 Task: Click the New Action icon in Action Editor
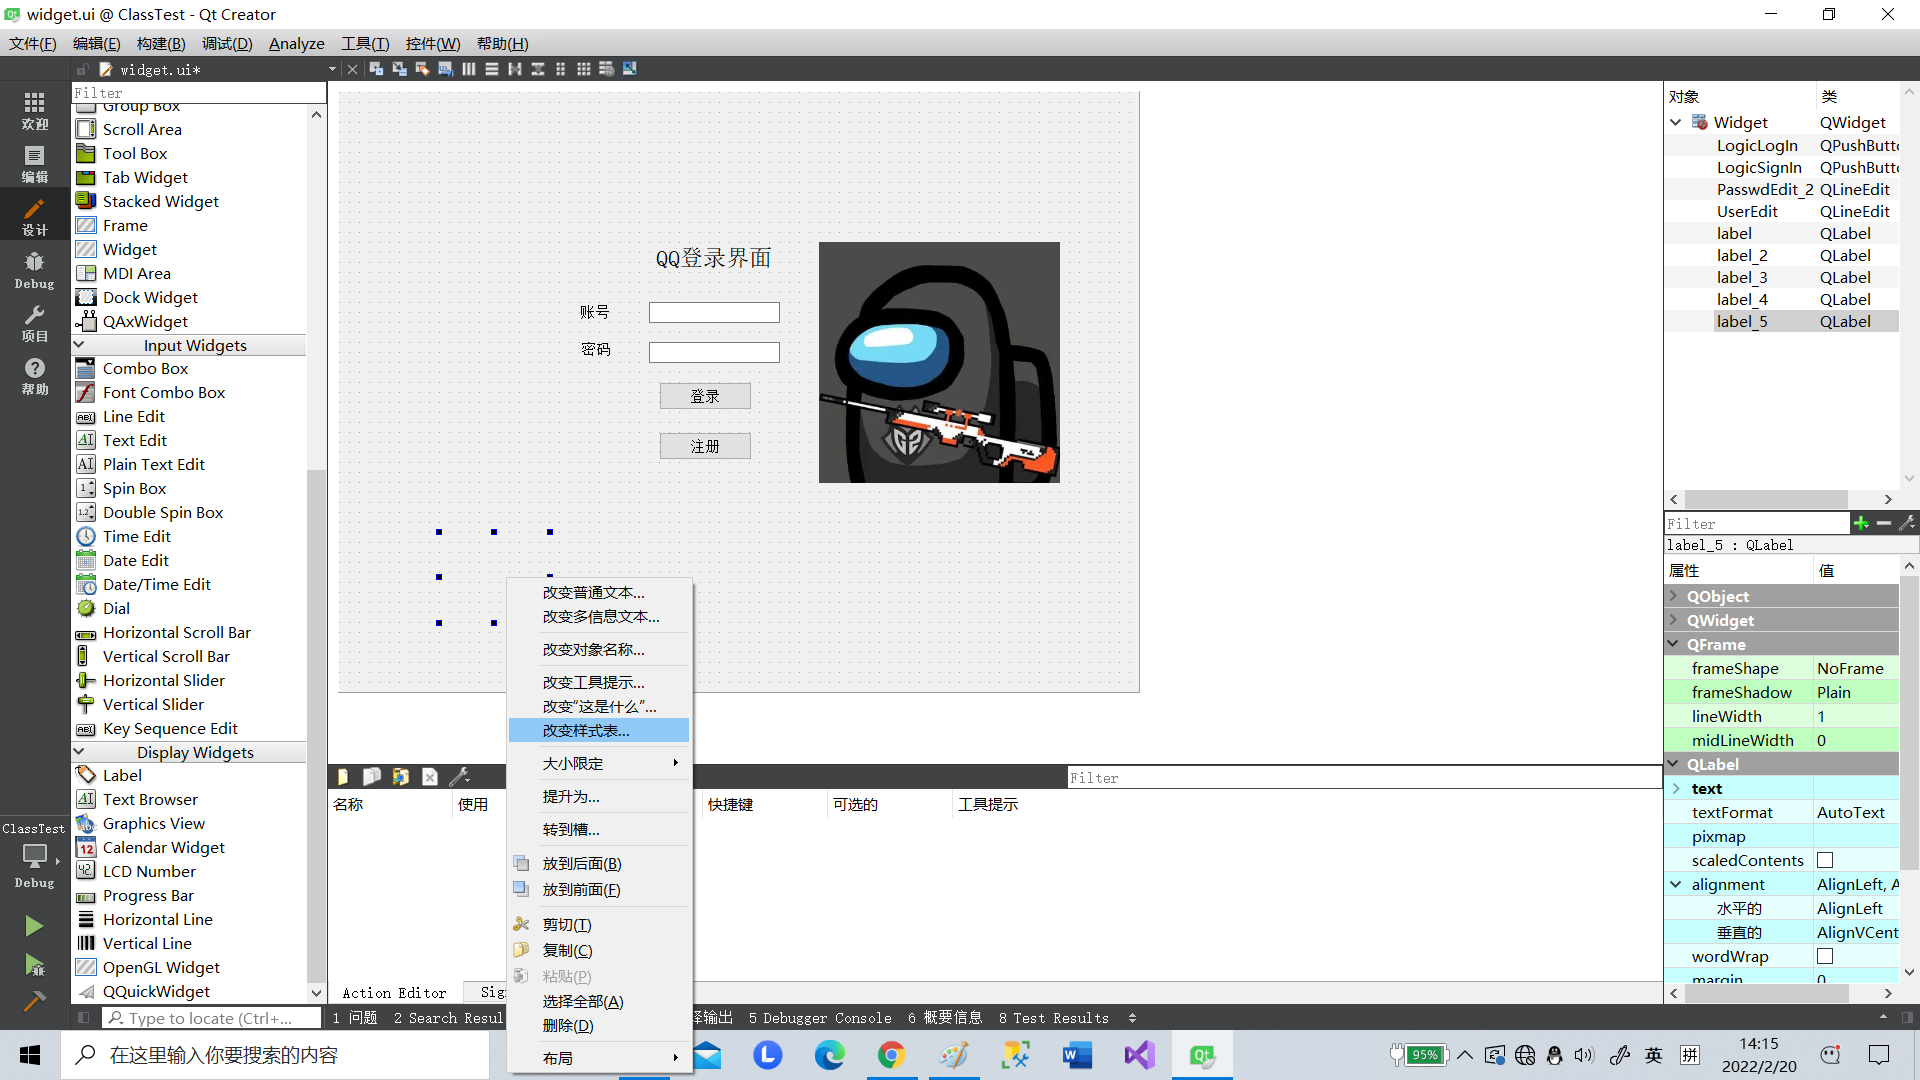tap(343, 776)
